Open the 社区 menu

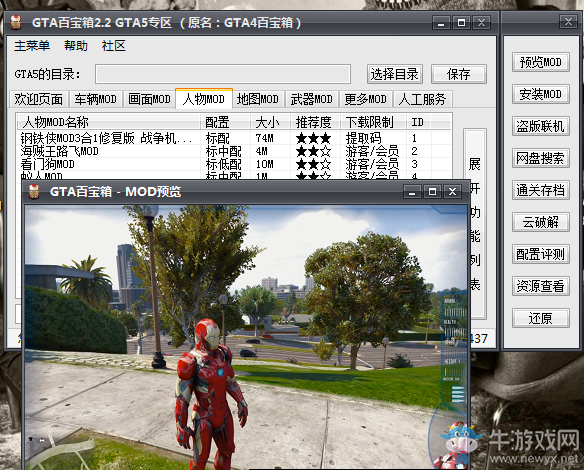coord(114,46)
